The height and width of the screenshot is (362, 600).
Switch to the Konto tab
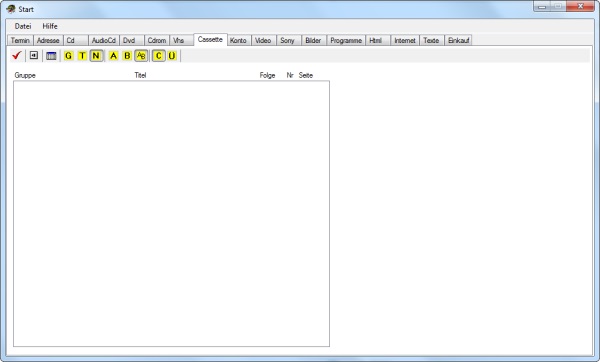point(239,40)
